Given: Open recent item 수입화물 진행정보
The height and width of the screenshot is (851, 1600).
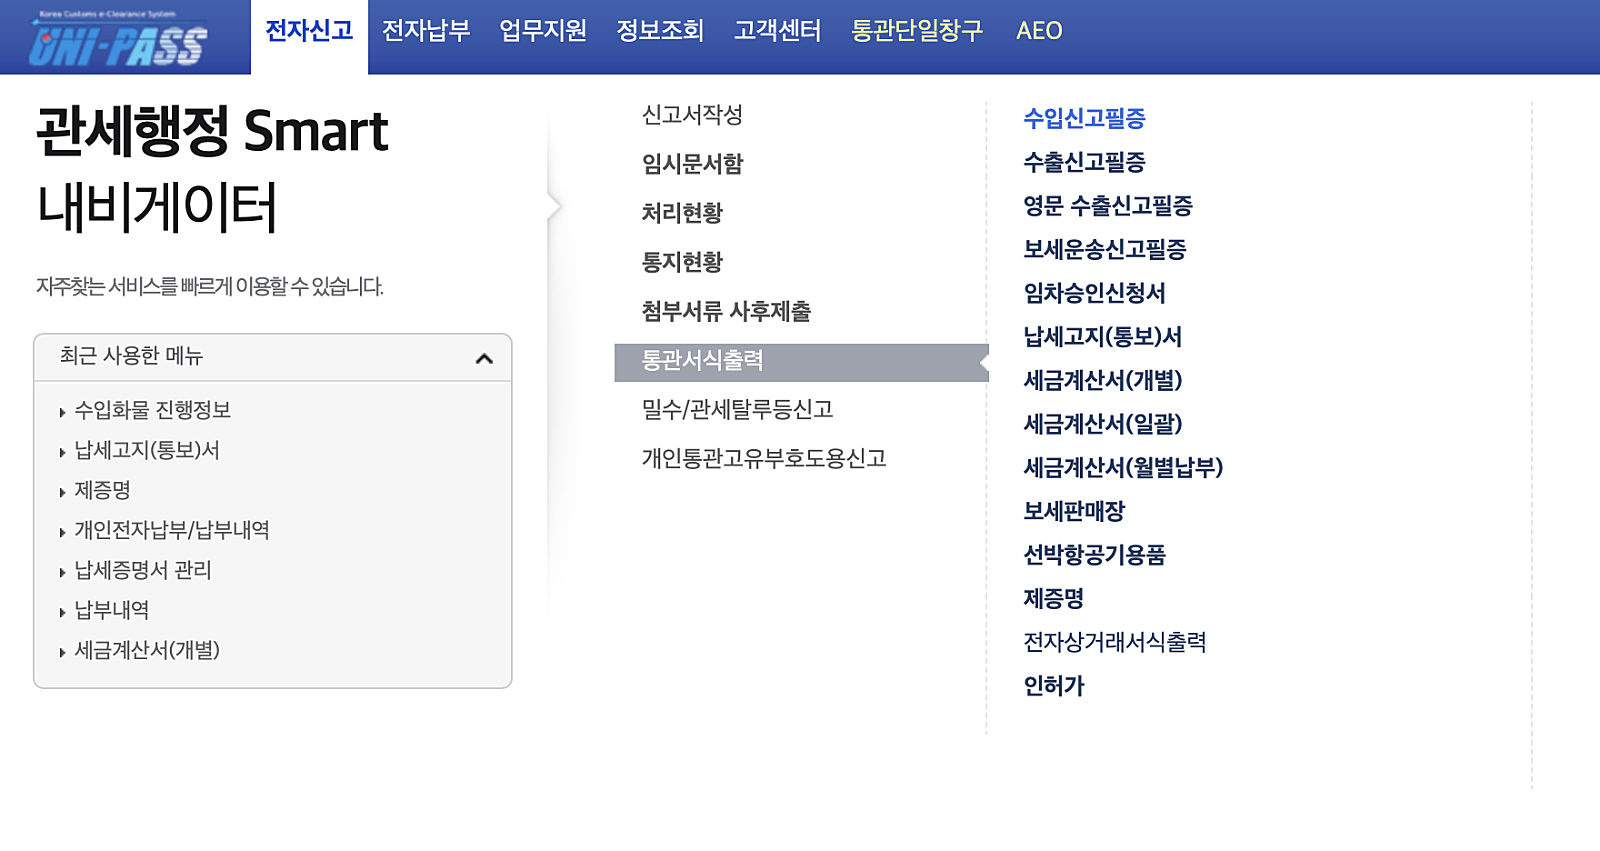Looking at the screenshot, I should (x=152, y=410).
